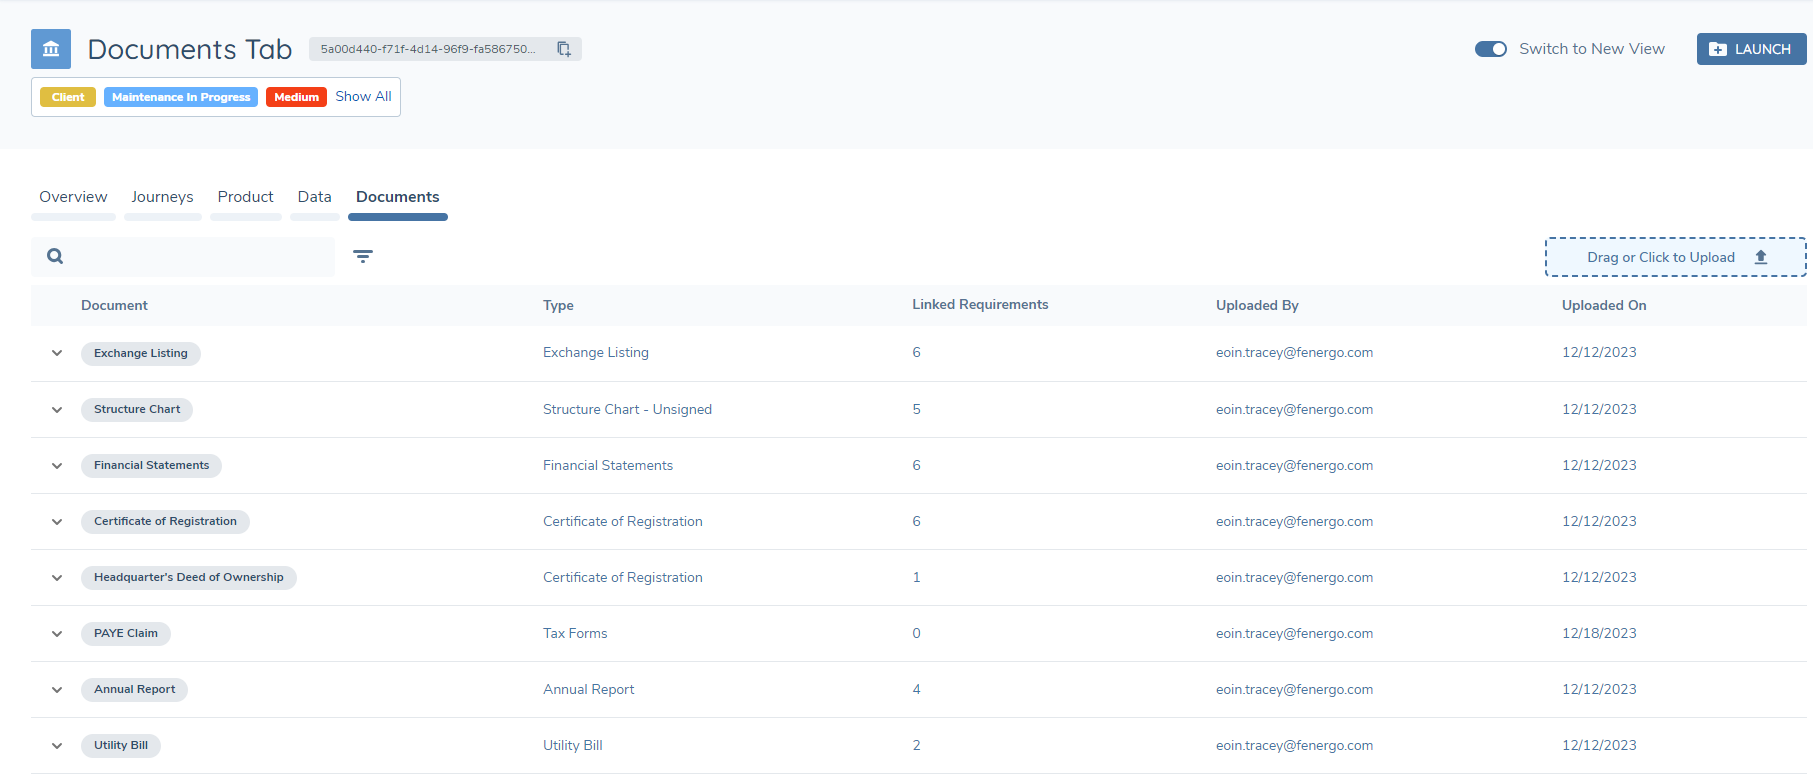Click the bank entity icon beside Documents Tab
Image resolution: width=1813 pixels, height=784 pixels.
51,49
